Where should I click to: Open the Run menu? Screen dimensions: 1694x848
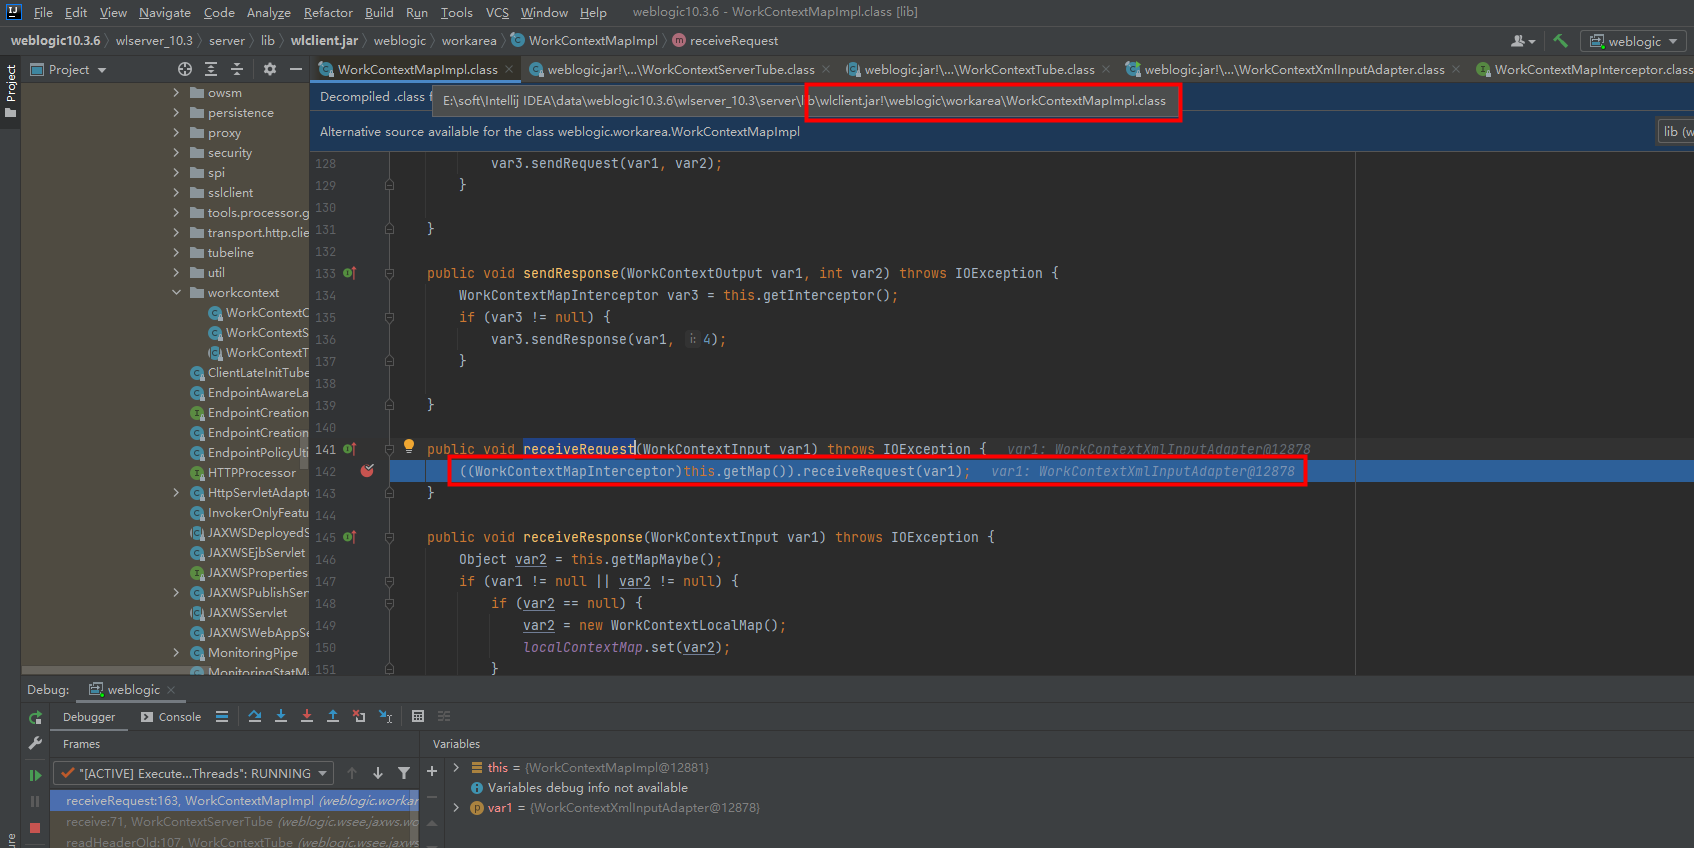(x=417, y=12)
